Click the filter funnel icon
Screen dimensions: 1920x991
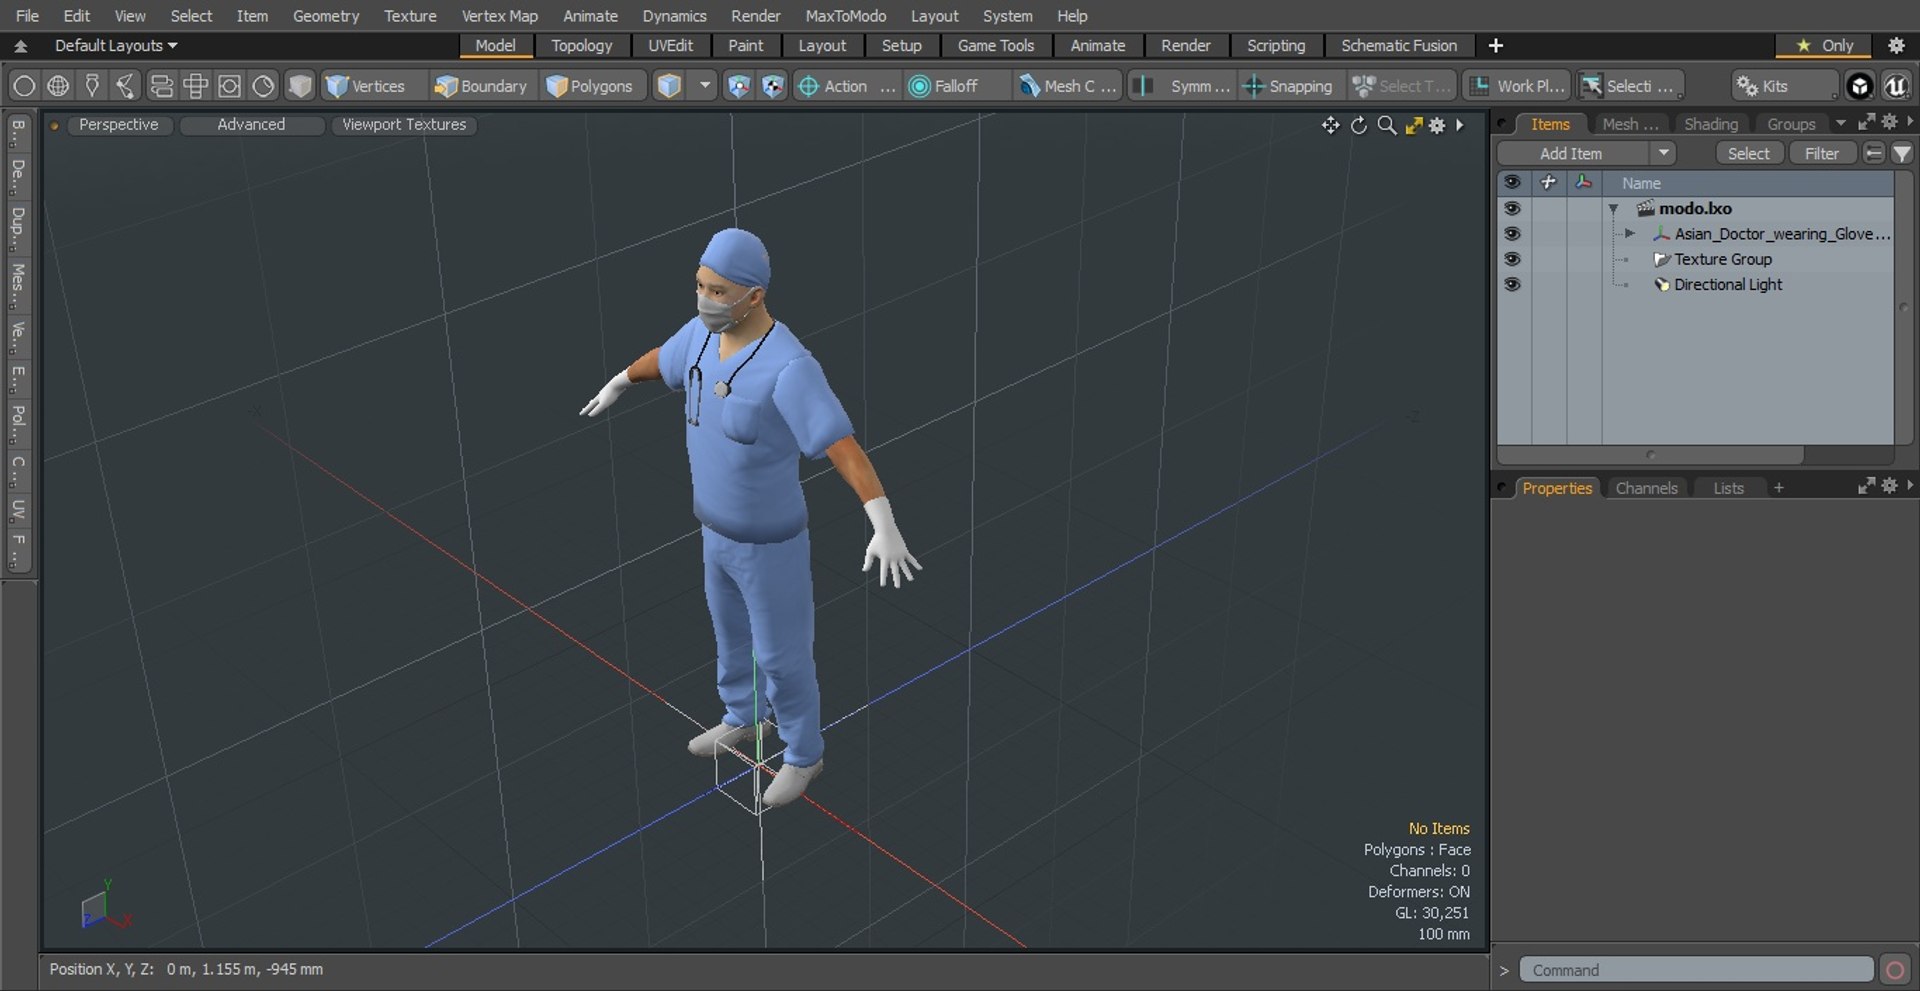(1902, 153)
